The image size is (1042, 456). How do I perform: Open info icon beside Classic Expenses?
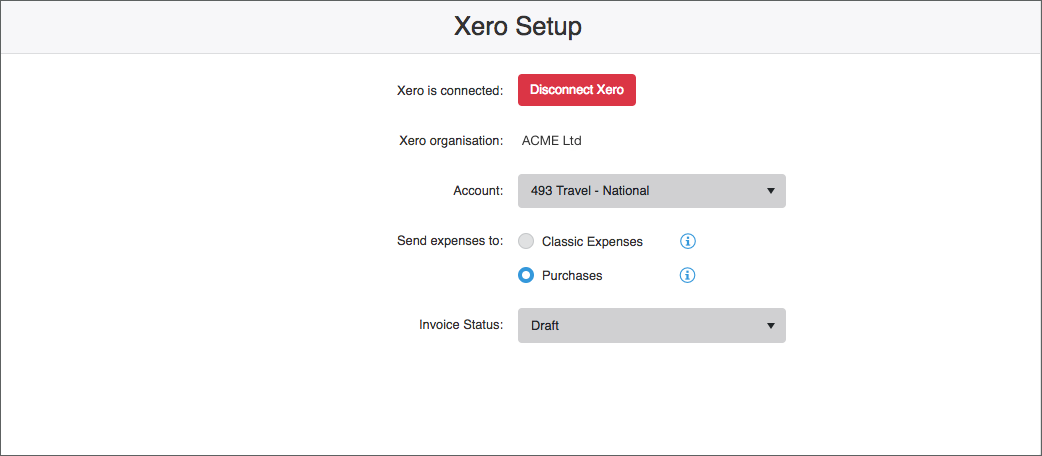(688, 241)
